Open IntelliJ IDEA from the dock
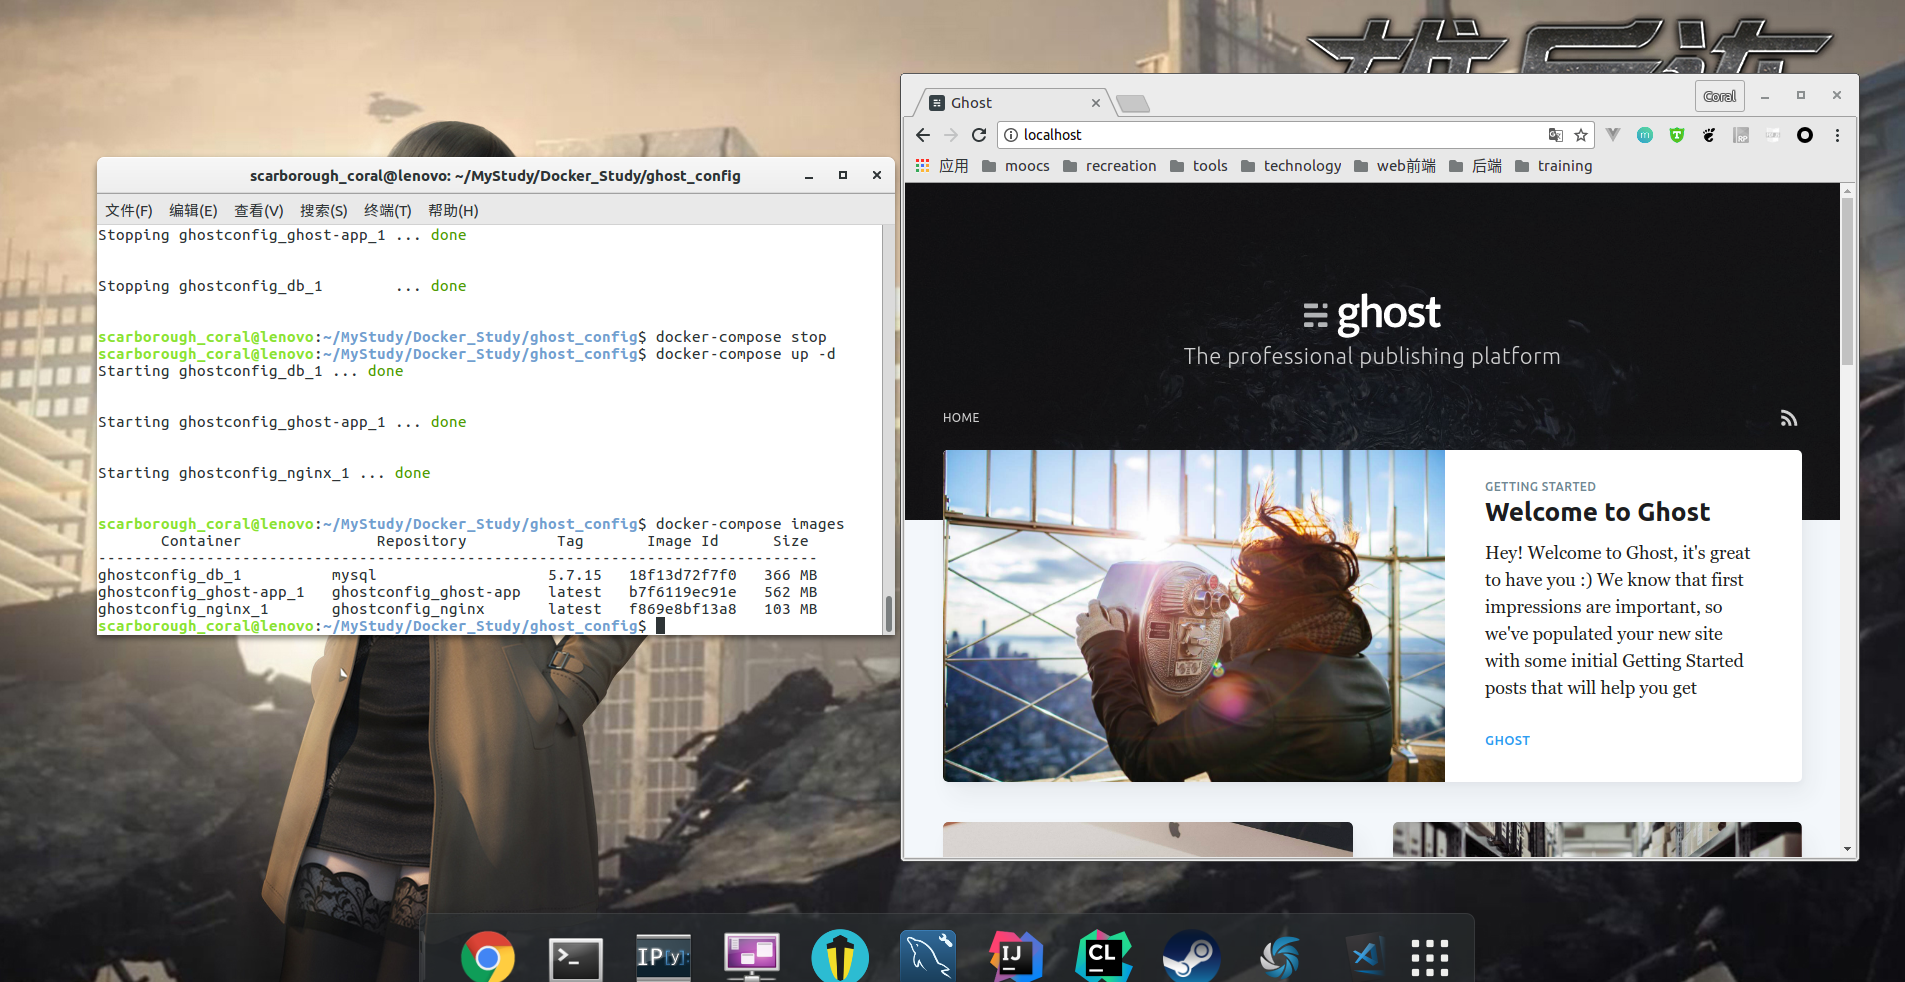This screenshot has width=1905, height=982. [x=1015, y=956]
